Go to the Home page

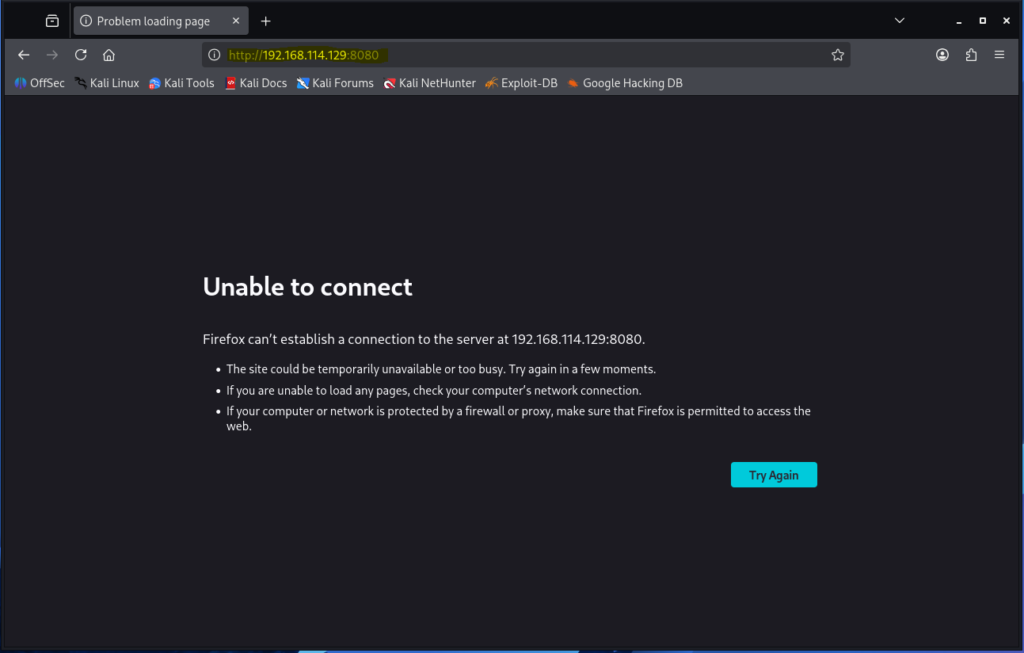pyautogui.click(x=109, y=55)
